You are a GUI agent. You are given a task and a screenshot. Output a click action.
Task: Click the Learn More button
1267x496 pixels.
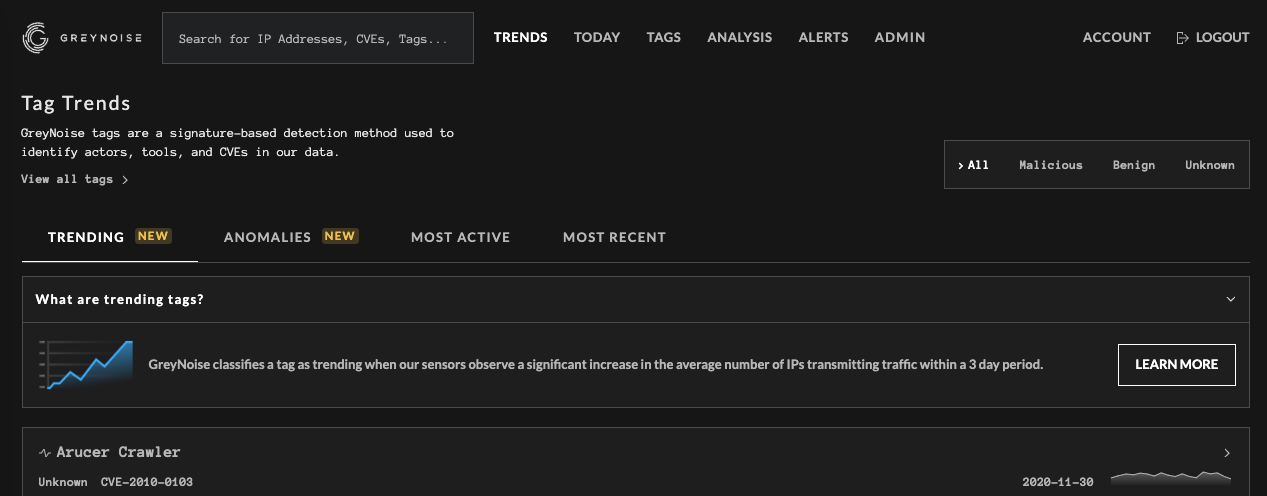point(1177,365)
